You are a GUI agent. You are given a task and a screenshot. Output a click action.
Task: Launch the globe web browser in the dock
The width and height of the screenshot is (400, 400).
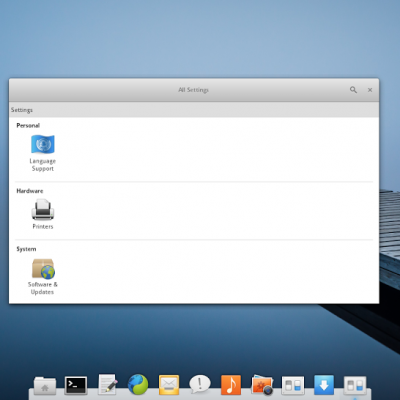[x=138, y=384]
